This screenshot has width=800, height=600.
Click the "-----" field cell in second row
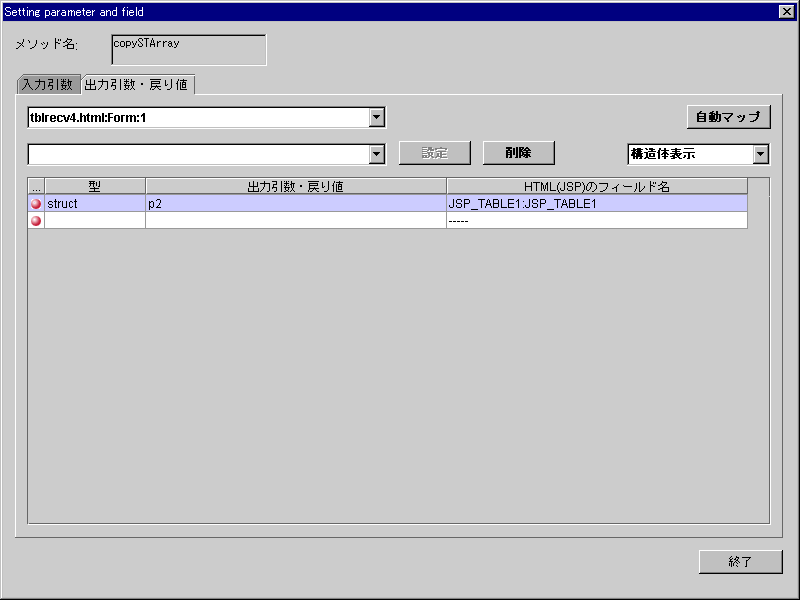click(596, 220)
